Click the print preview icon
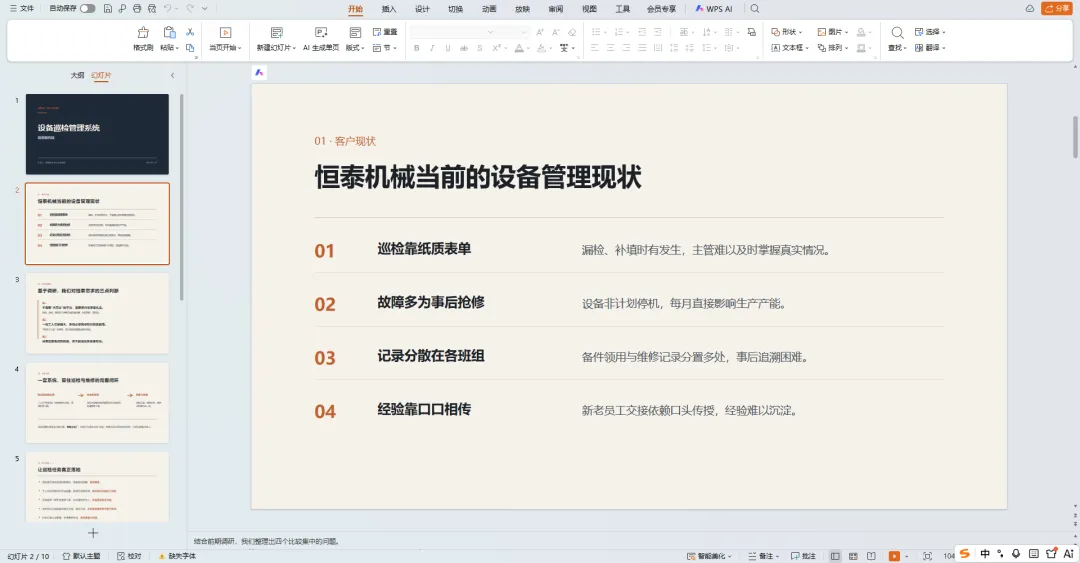The width and height of the screenshot is (1080, 563). coord(152,8)
